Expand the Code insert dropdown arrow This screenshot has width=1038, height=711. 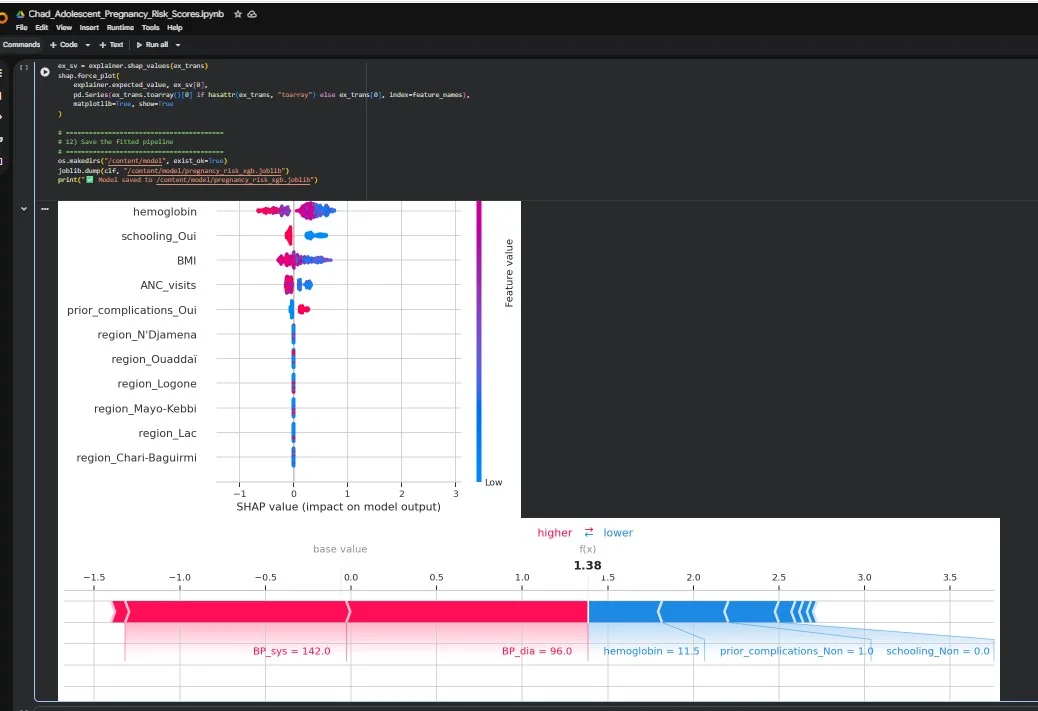click(88, 45)
